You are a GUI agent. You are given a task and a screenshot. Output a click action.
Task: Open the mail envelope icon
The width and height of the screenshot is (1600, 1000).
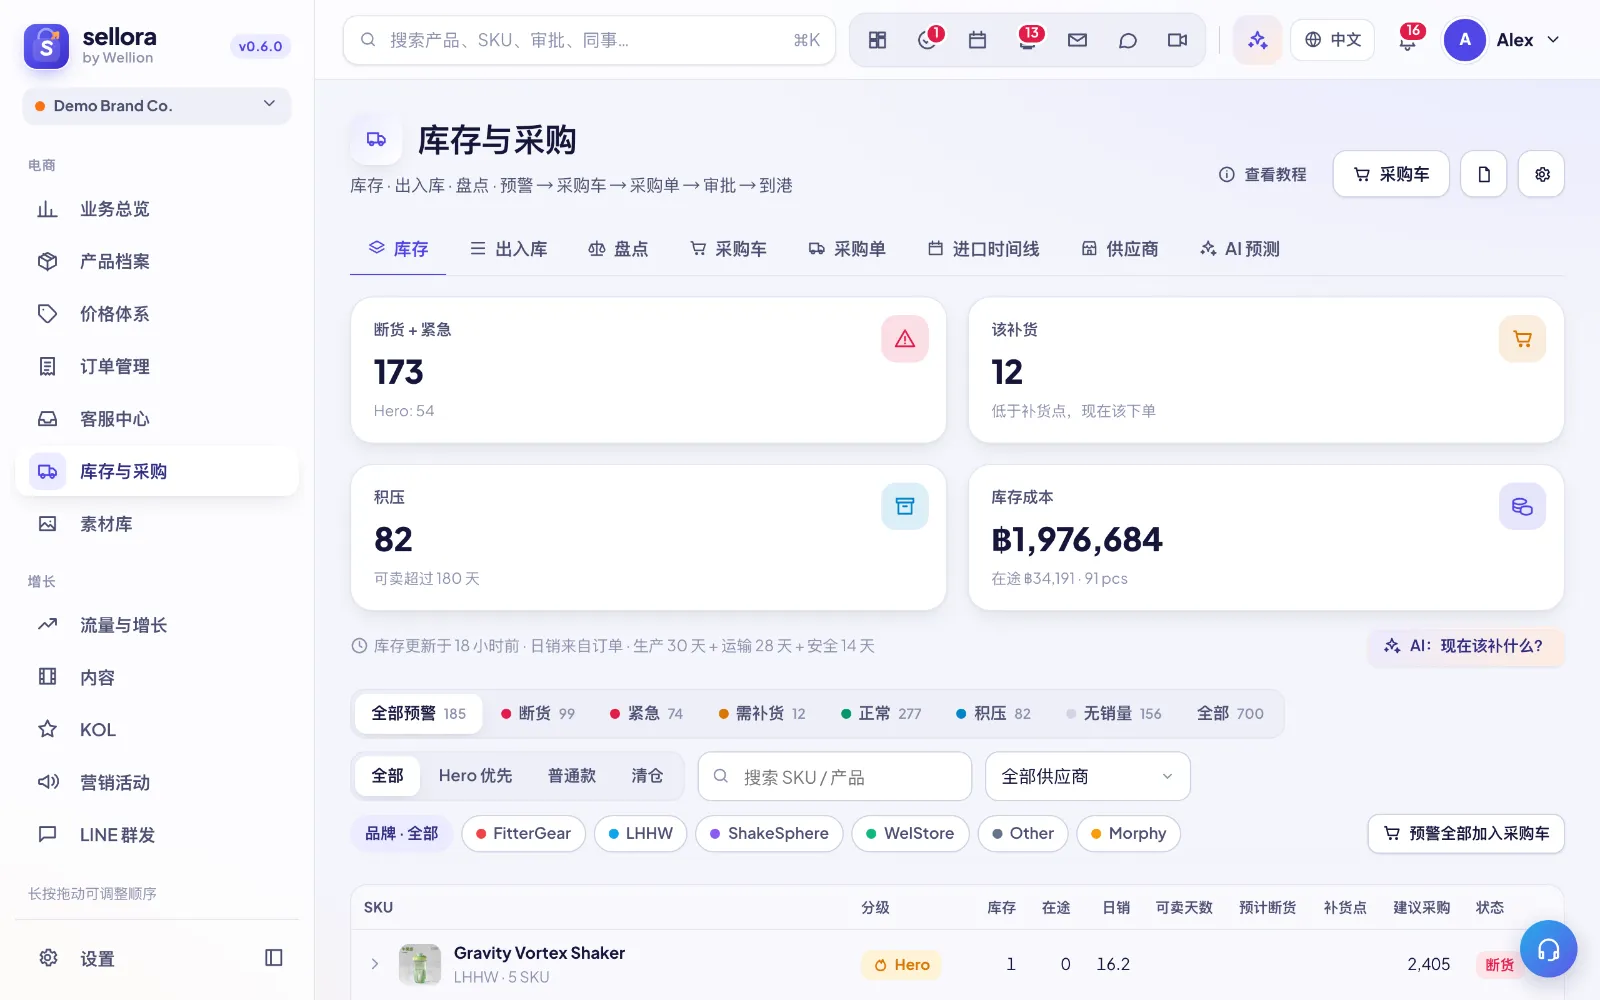pyautogui.click(x=1077, y=40)
